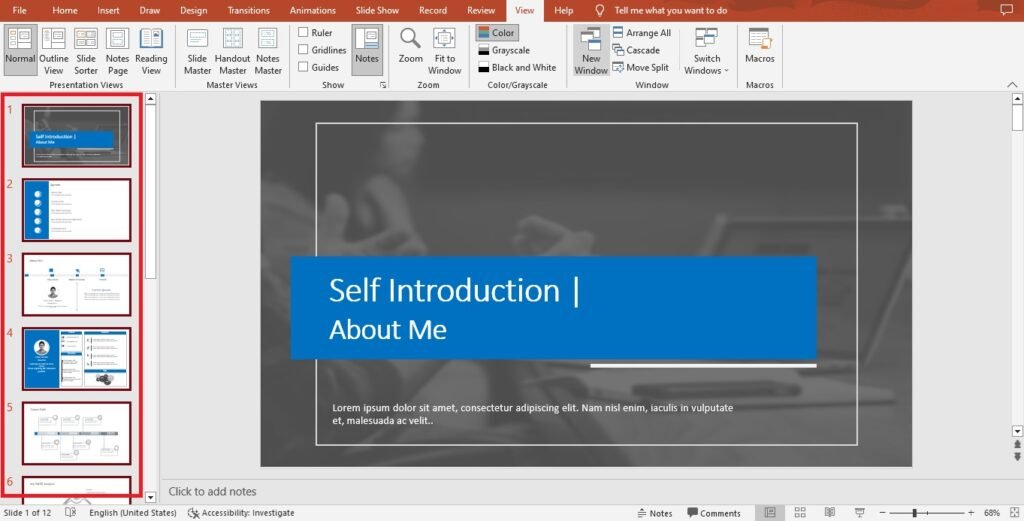This screenshot has width=1024, height=521.
Task: Turn on the Gridlines checkbox
Action: 303,50
